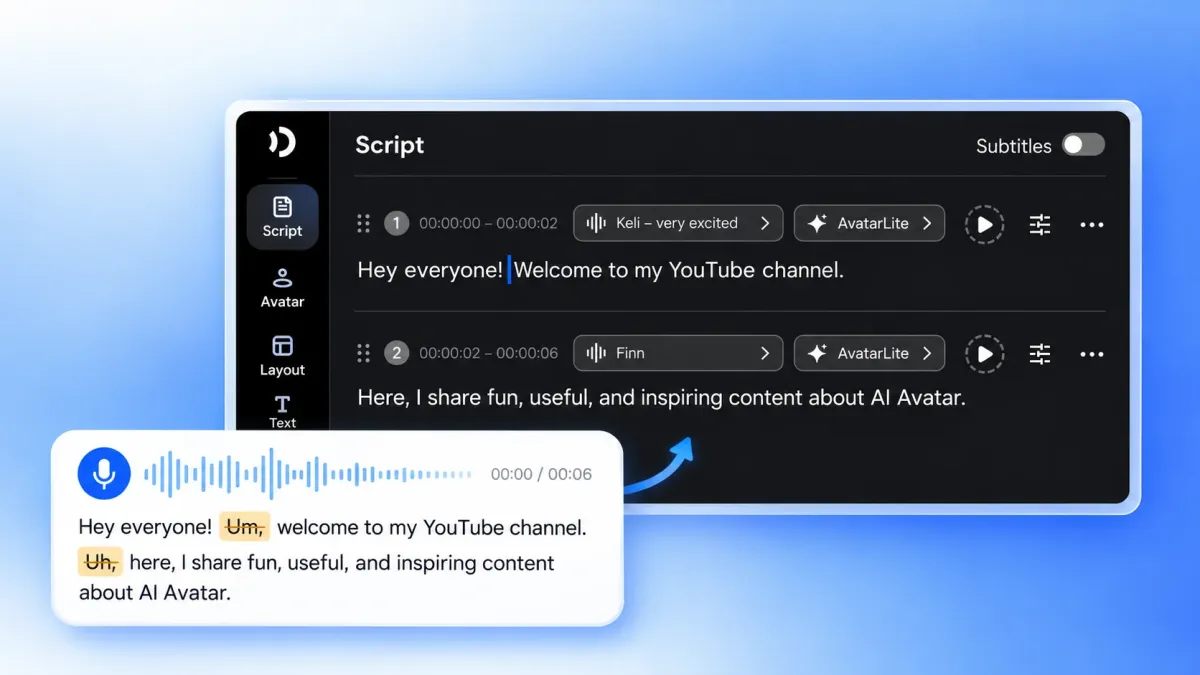1200x675 pixels.
Task: Grab the drag handle of scene 1
Action: 364,223
